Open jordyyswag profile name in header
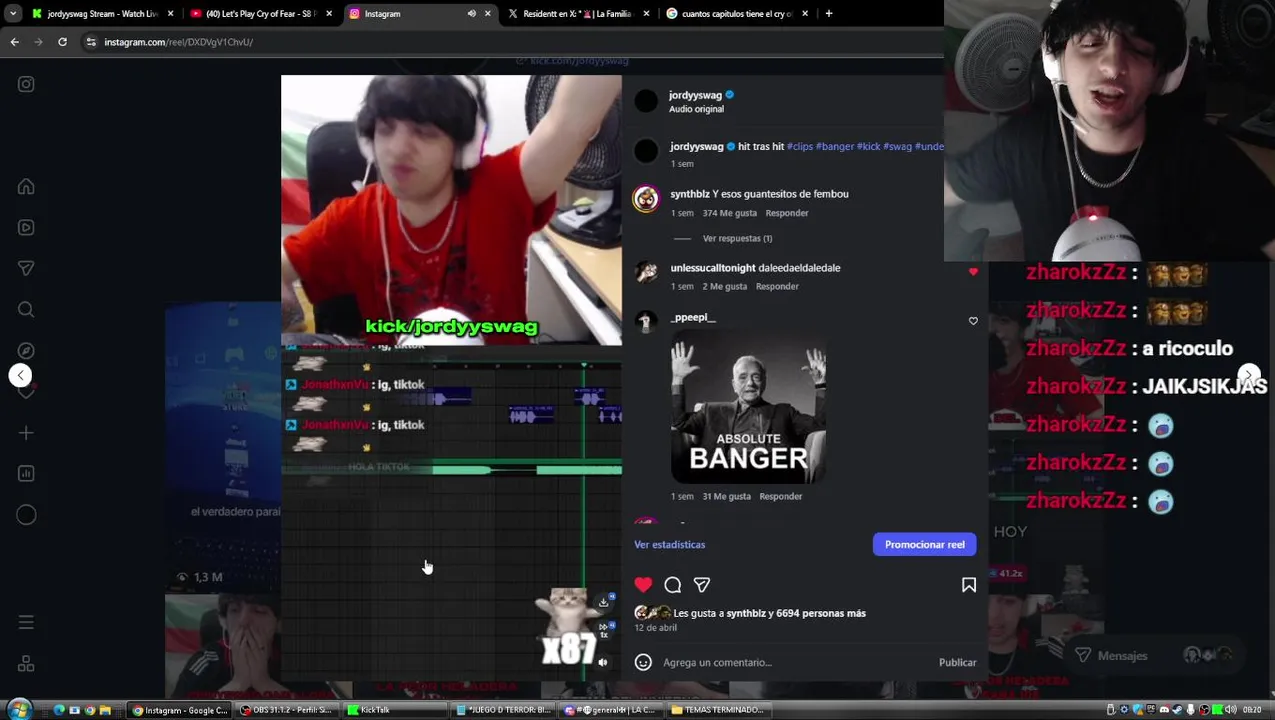The image size is (1275, 720). click(x=695, y=95)
